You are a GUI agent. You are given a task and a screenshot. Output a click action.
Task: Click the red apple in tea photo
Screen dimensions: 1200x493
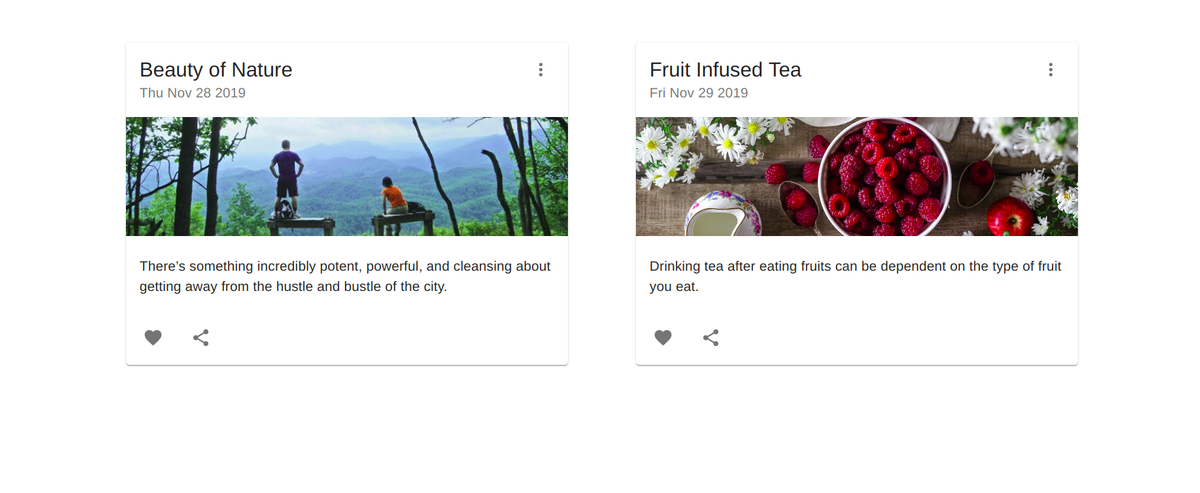[1010, 216]
